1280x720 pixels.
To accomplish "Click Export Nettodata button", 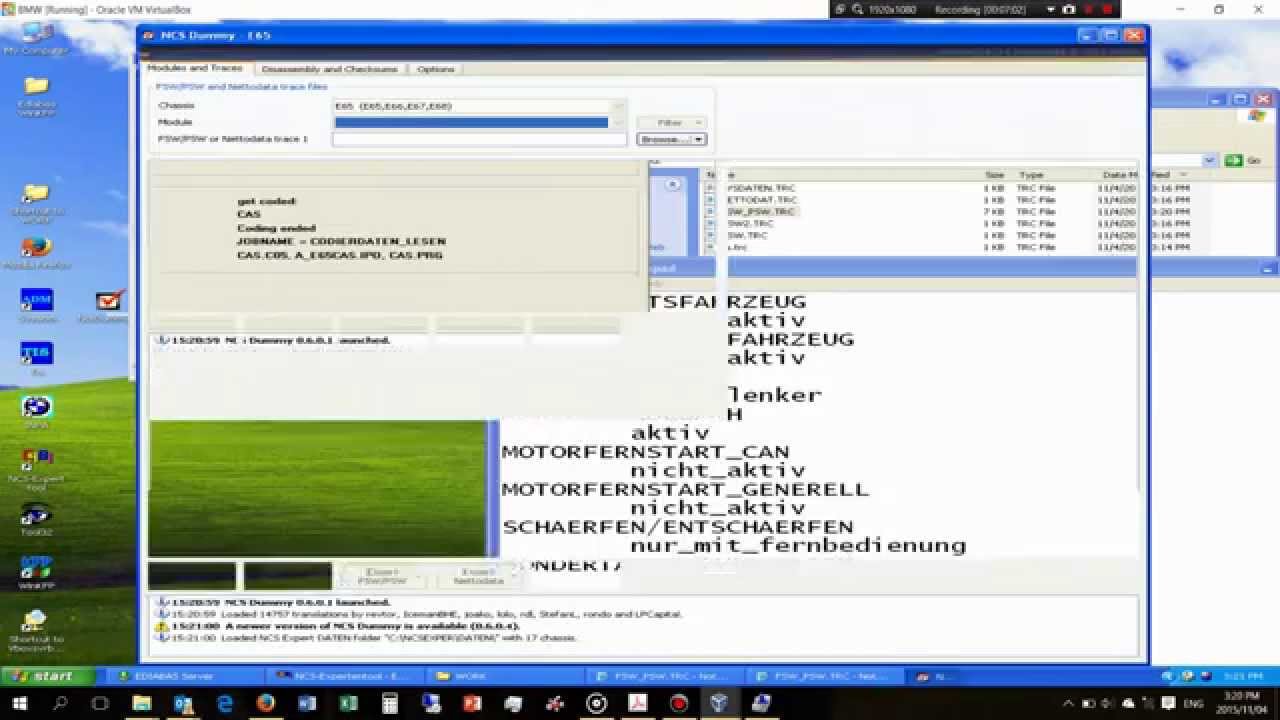I will click(478, 576).
